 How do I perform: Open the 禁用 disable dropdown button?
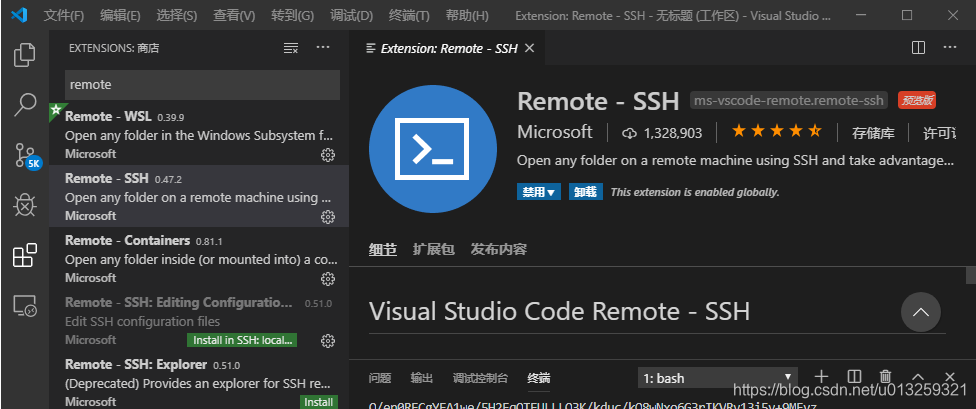[x=538, y=192]
